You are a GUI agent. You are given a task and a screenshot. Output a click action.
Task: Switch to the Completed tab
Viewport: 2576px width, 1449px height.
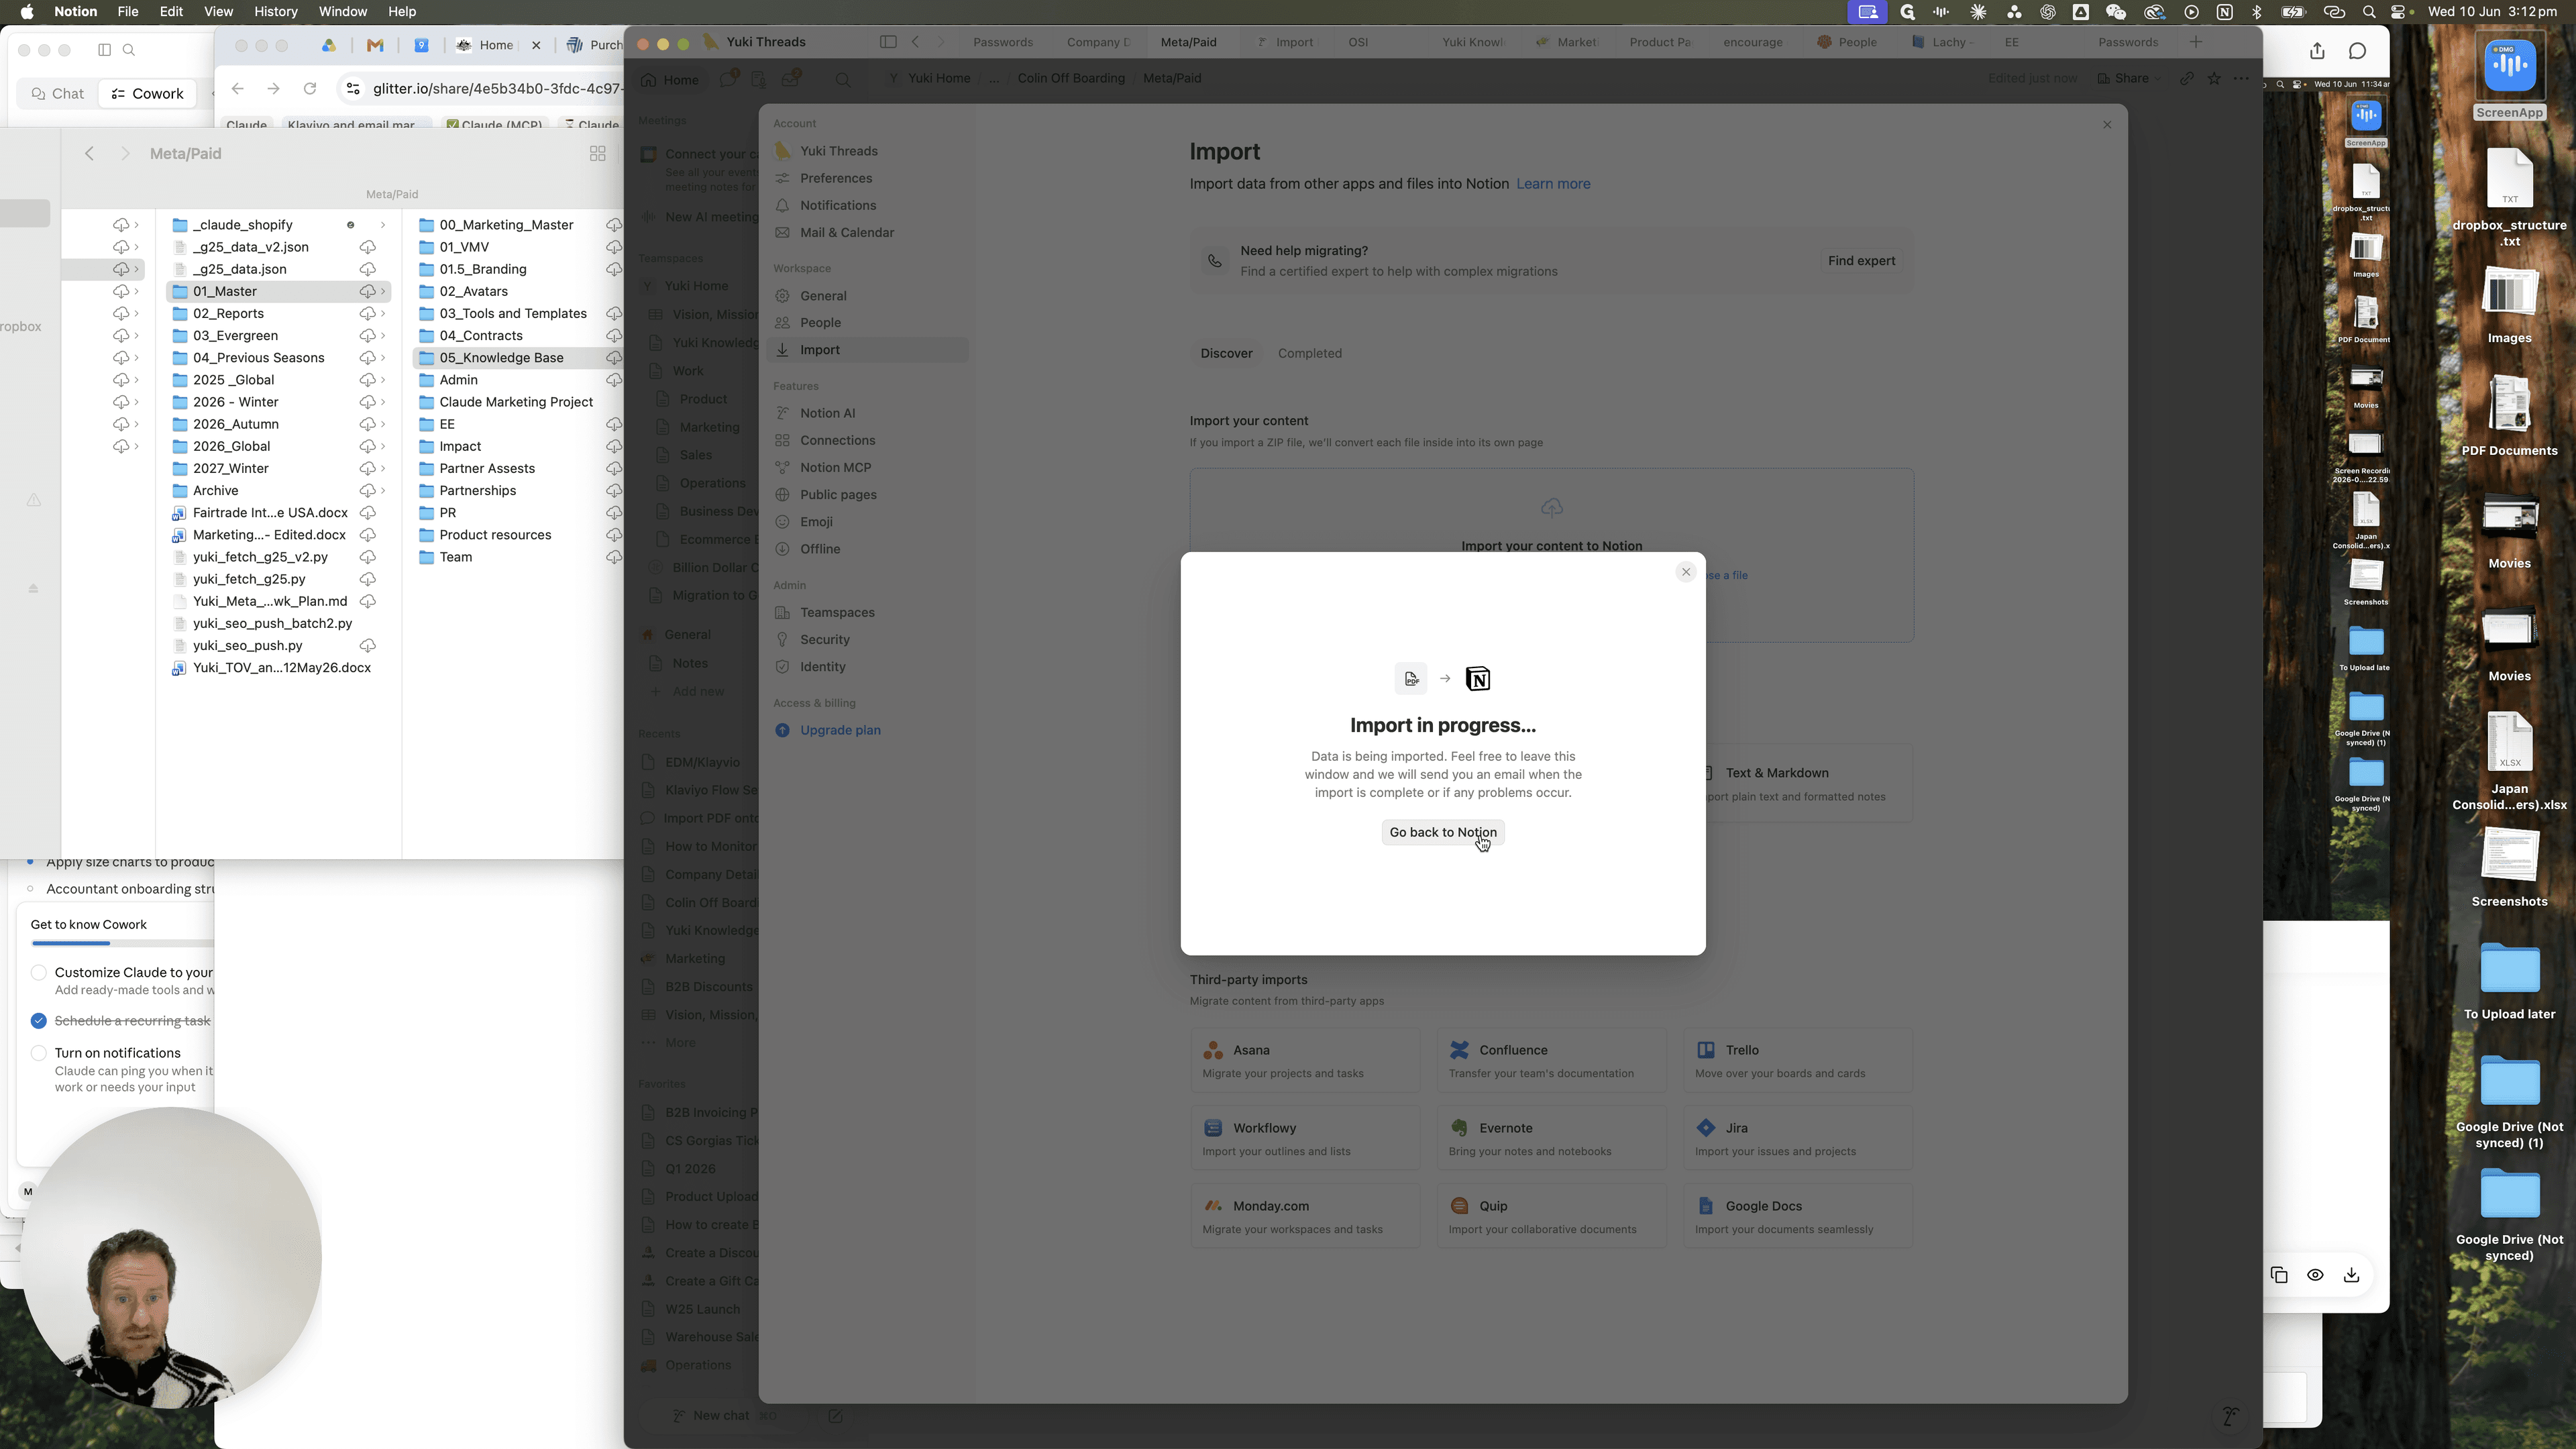pos(1309,353)
